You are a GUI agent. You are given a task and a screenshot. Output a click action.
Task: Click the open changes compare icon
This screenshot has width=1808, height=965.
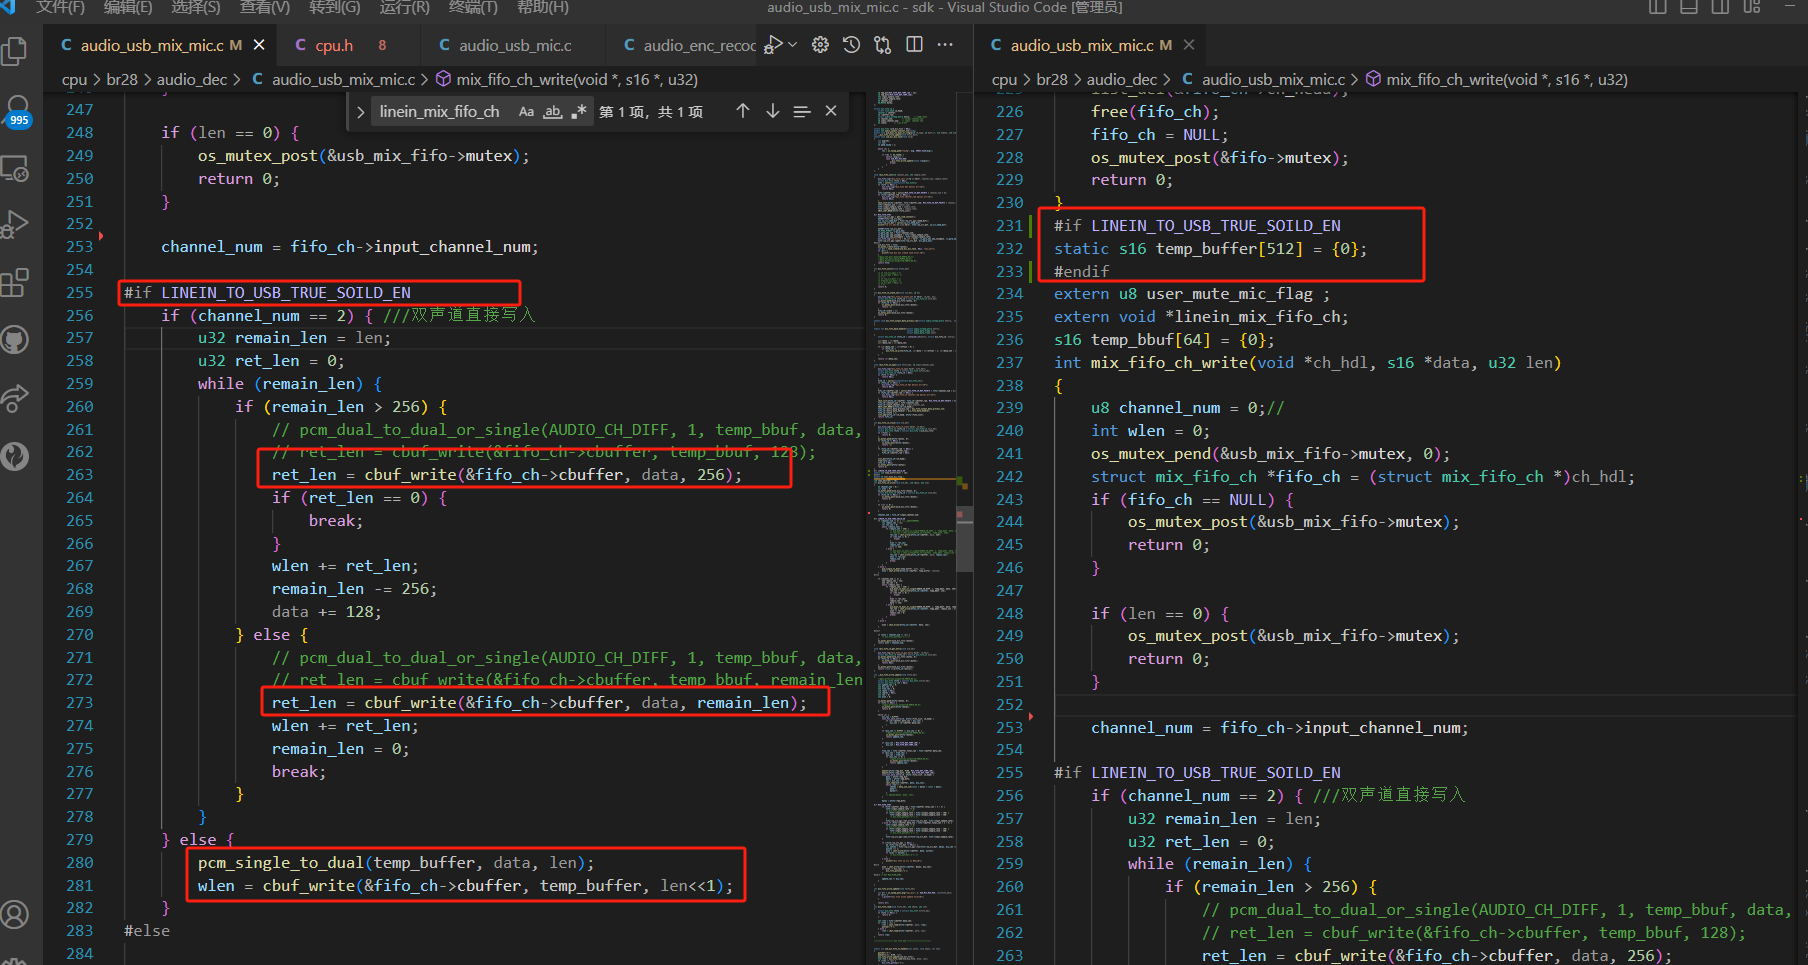pyautogui.click(x=882, y=45)
